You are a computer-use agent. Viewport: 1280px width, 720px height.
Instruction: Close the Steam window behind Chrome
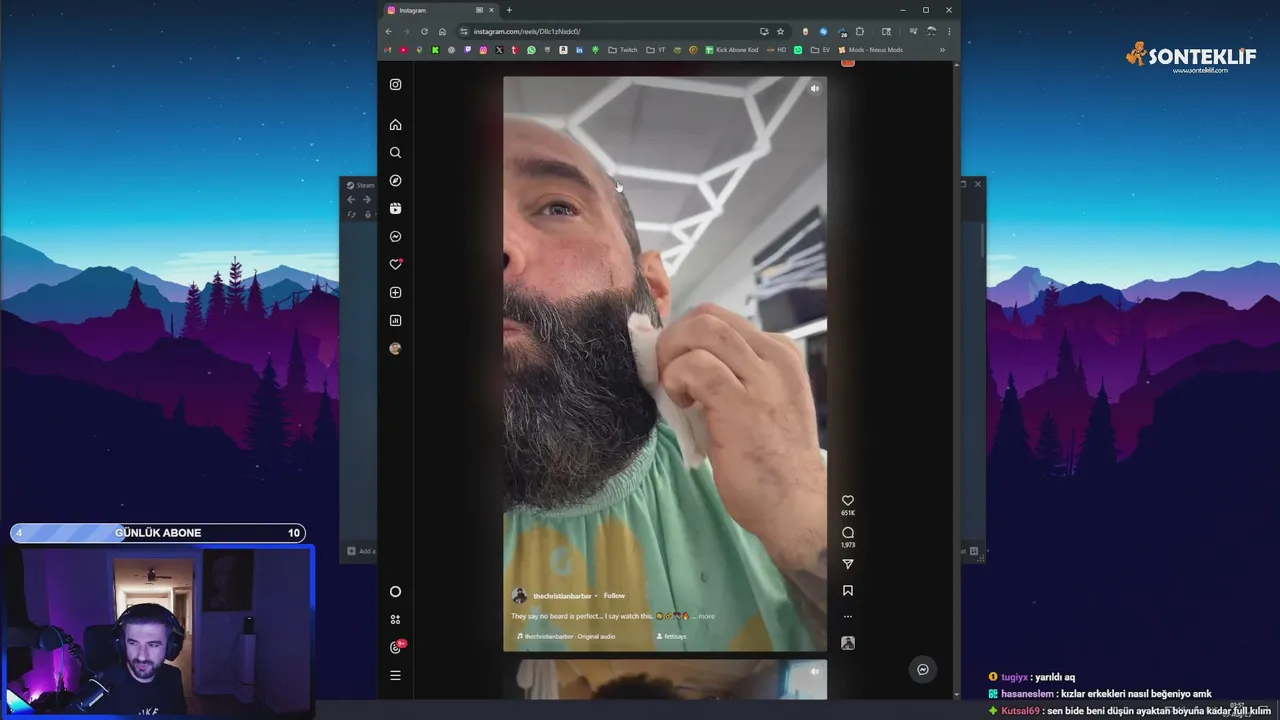tap(978, 184)
